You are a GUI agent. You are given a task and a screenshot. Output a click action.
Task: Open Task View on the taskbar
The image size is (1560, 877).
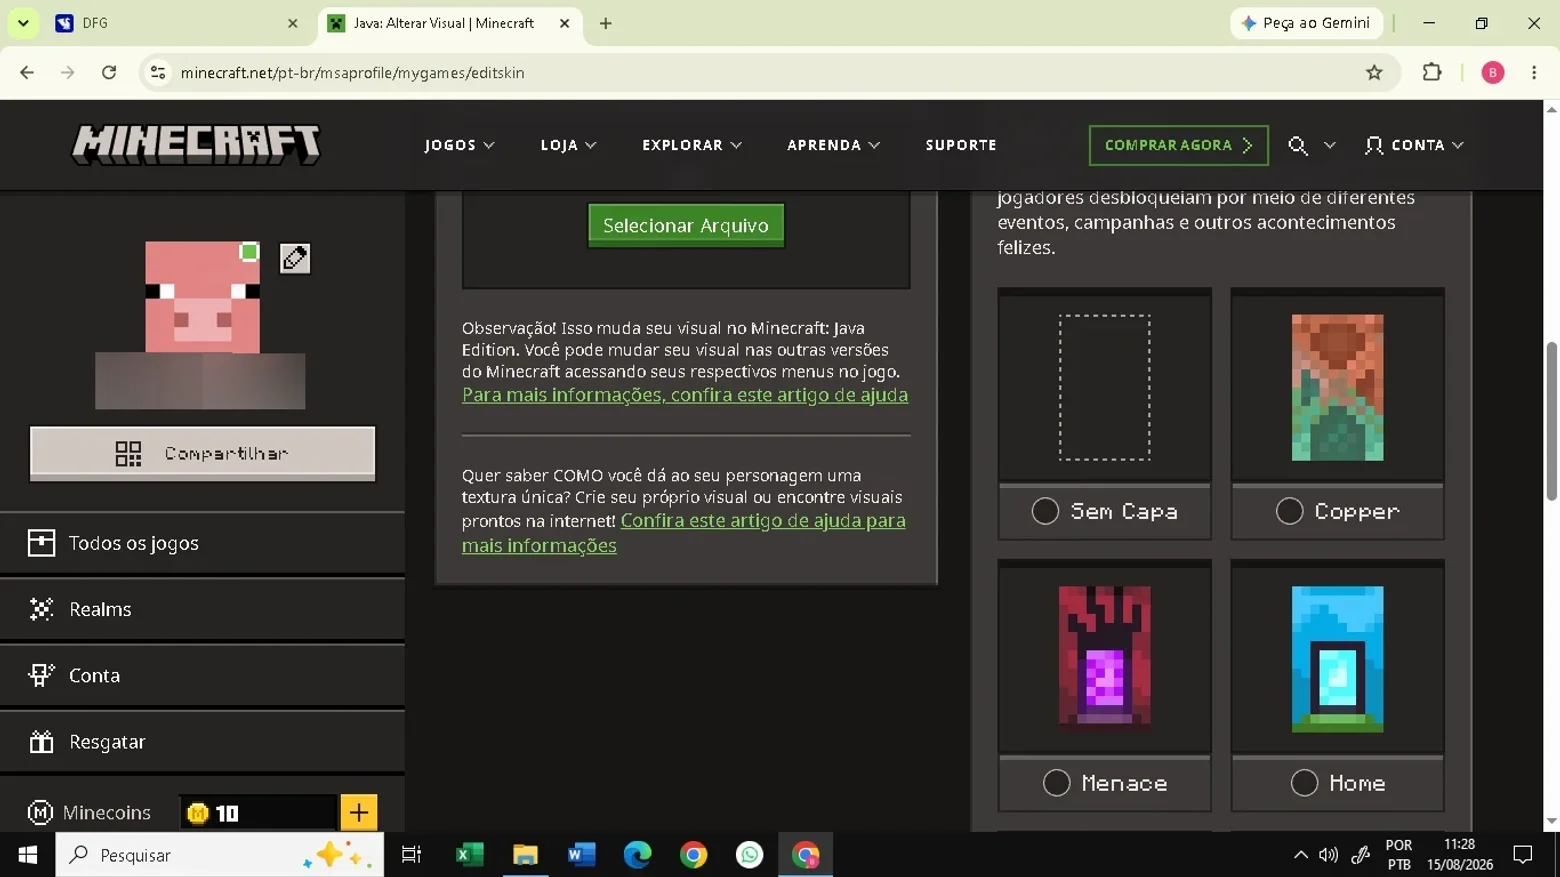tap(411, 855)
